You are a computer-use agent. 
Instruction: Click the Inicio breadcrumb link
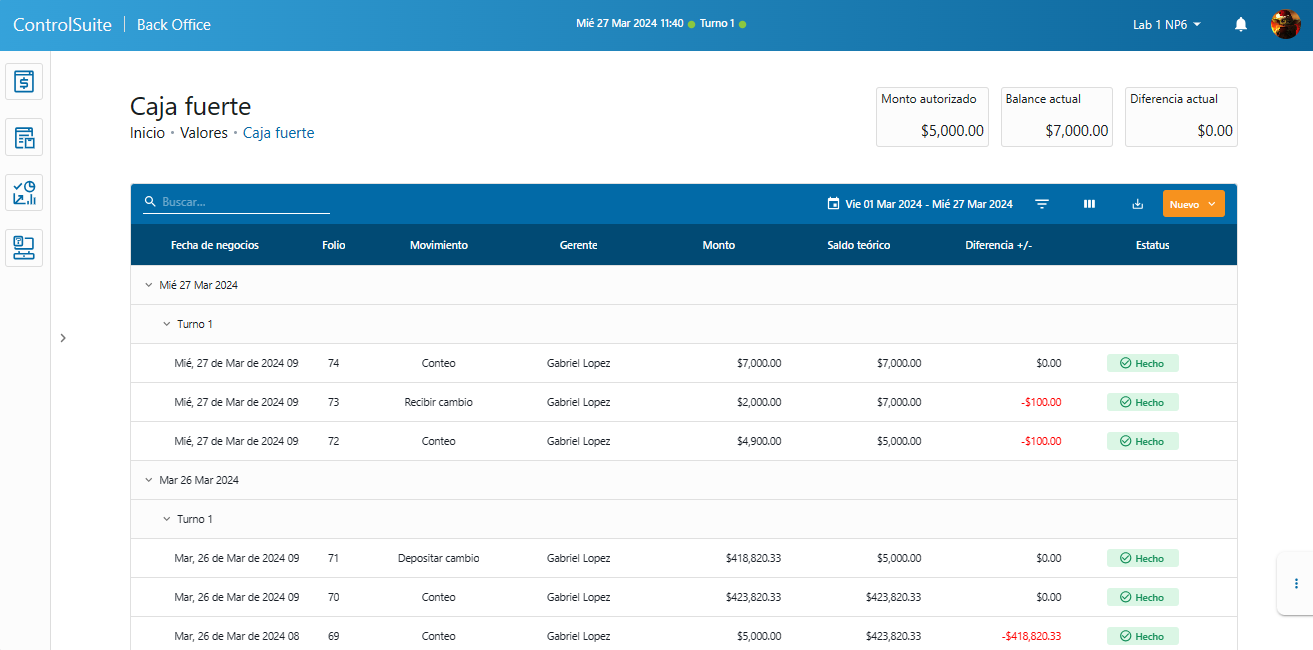(x=147, y=133)
